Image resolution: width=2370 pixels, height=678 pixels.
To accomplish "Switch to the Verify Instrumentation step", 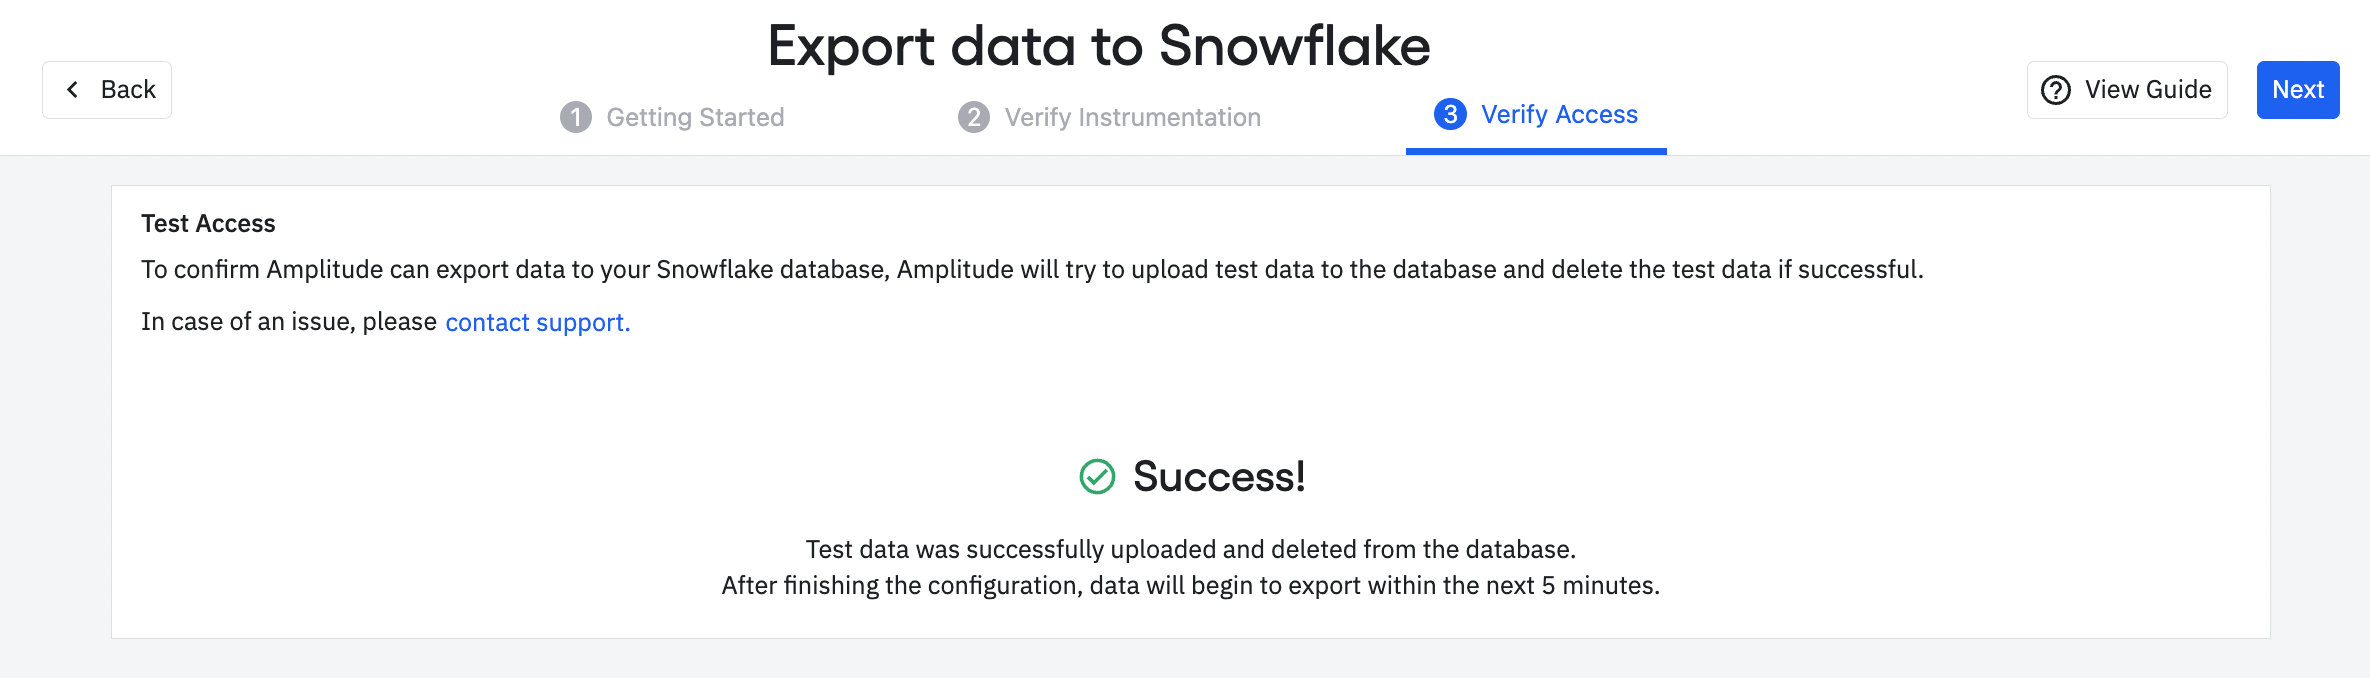I will (x=1132, y=117).
